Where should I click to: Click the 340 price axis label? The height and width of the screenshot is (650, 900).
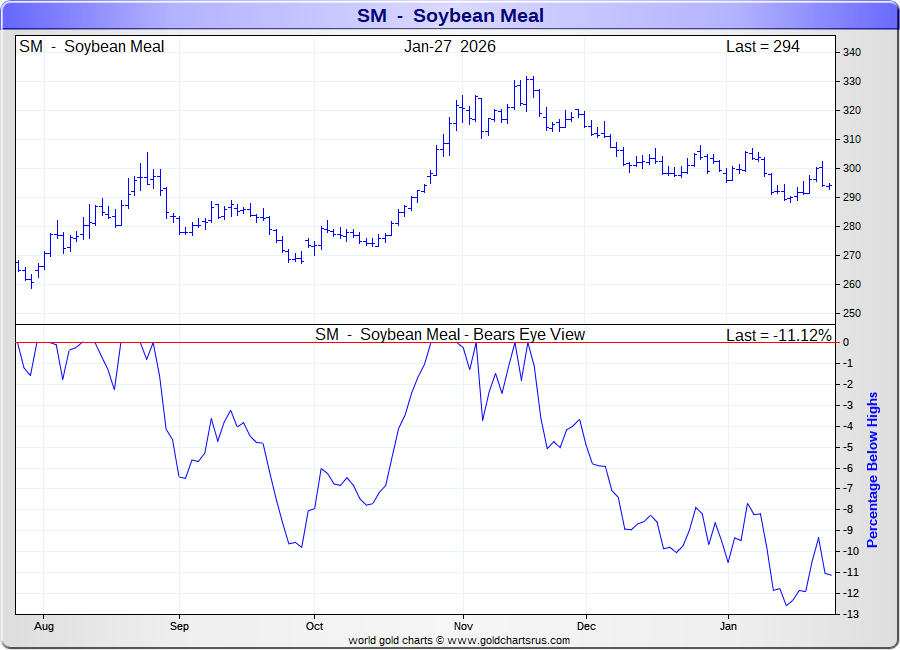pyautogui.click(x=852, y=52)
